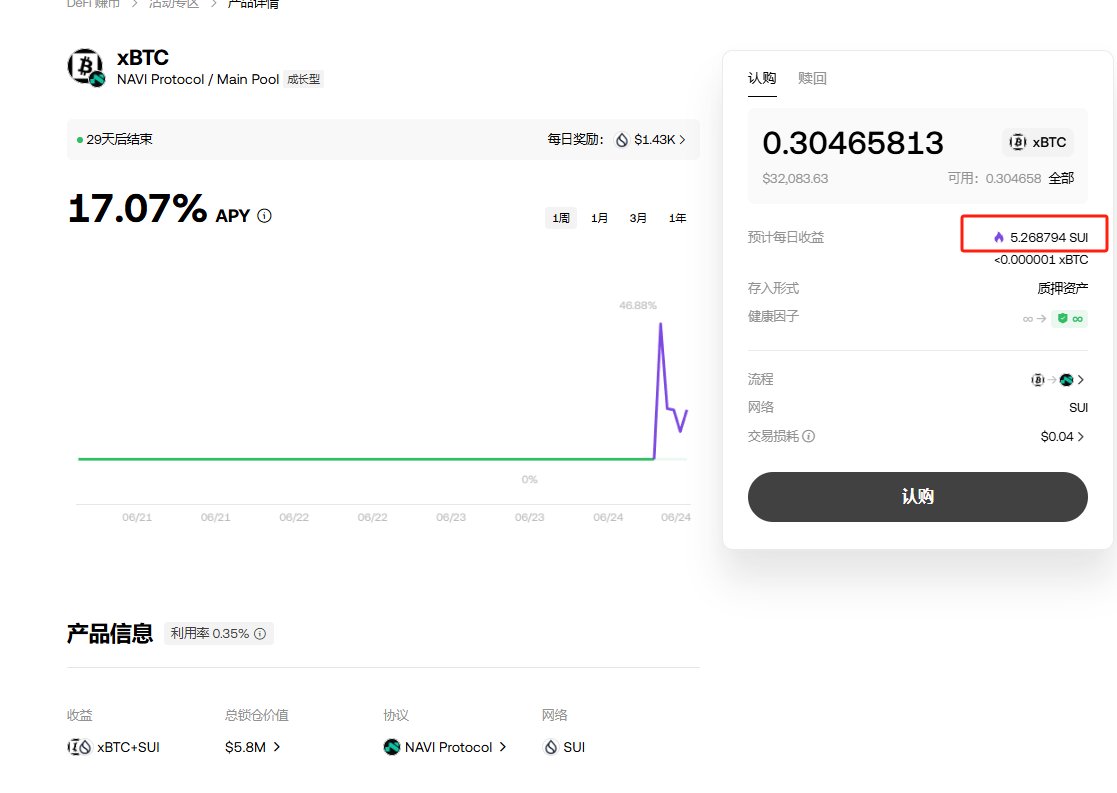Click the 17.07% APY figure
Screen dimensions: 1117x793
tap(137, 209)
